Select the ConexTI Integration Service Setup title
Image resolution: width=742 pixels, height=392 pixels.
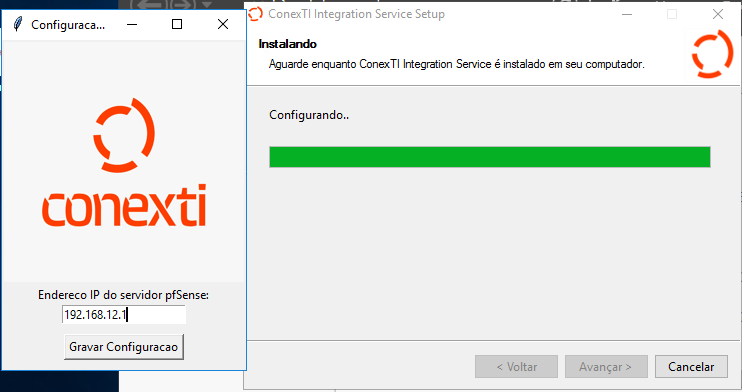356,14
